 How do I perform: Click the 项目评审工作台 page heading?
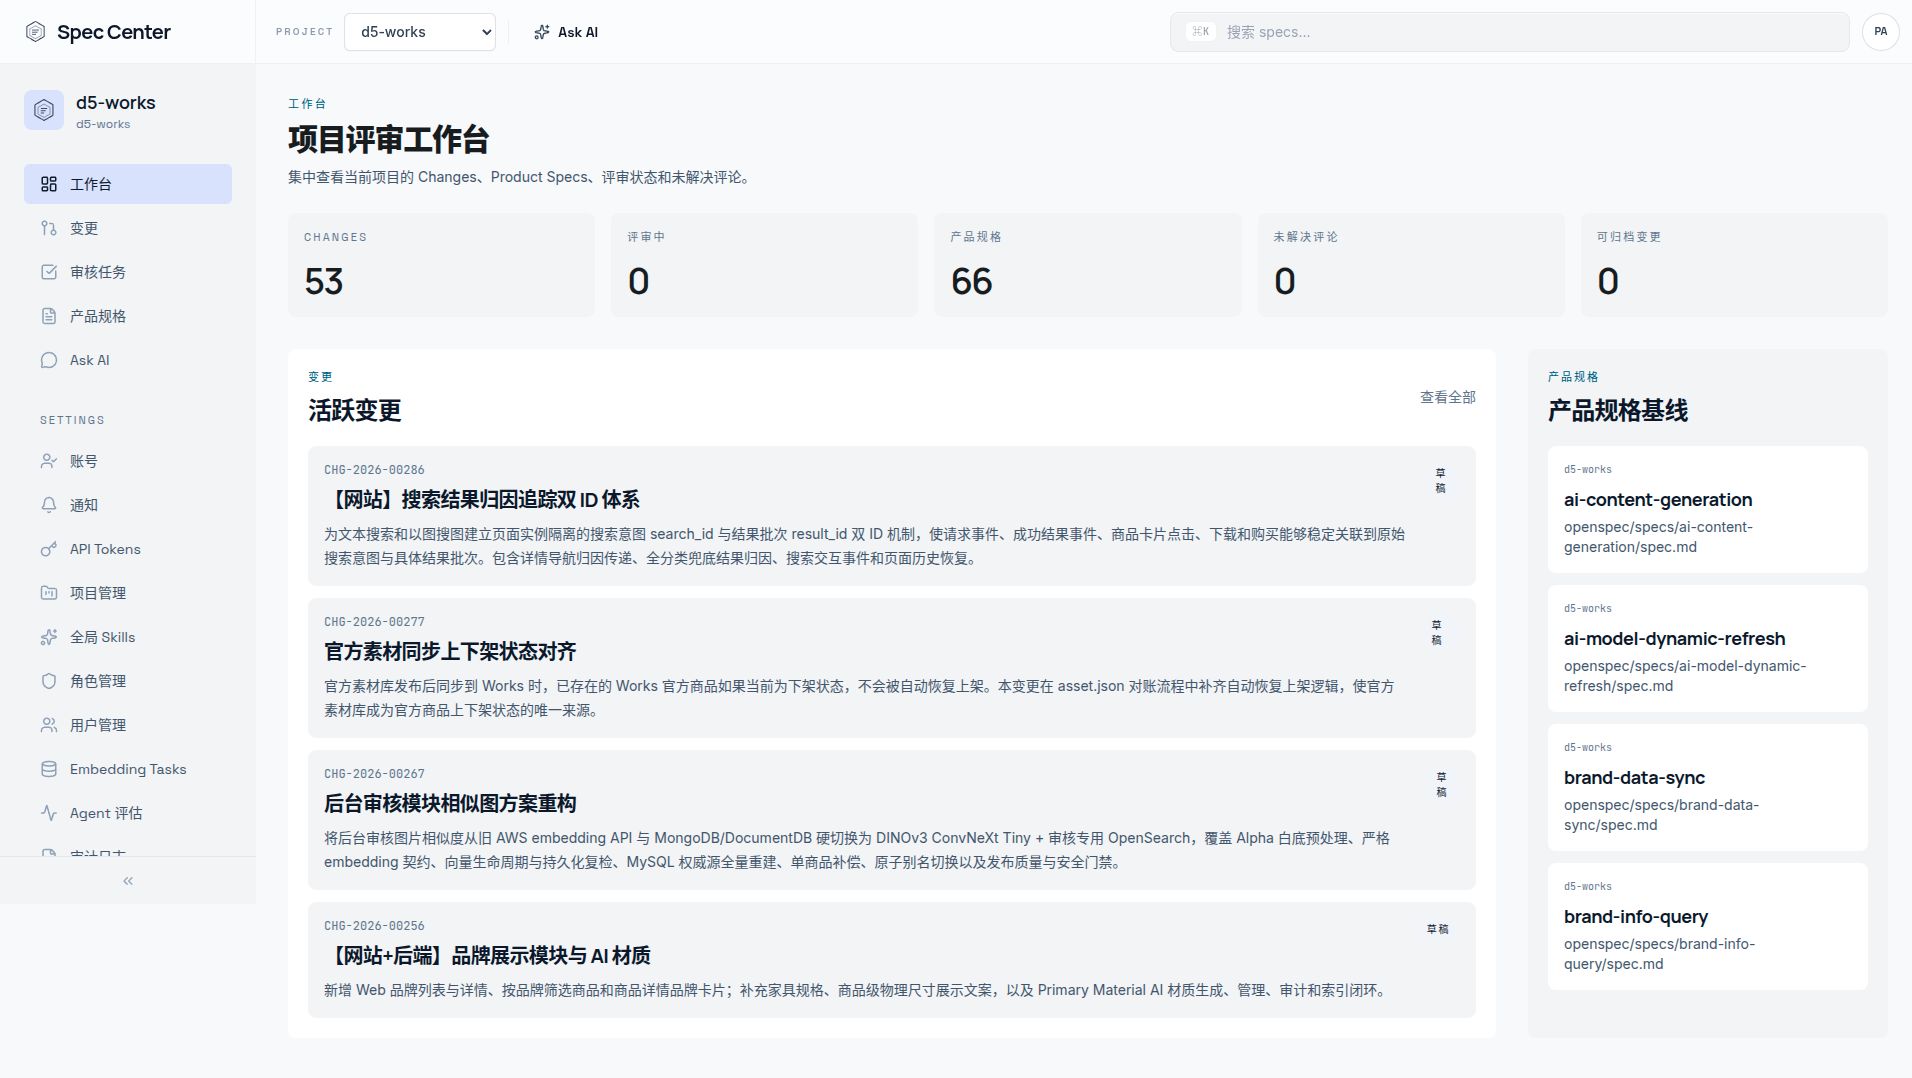point(388,140)
